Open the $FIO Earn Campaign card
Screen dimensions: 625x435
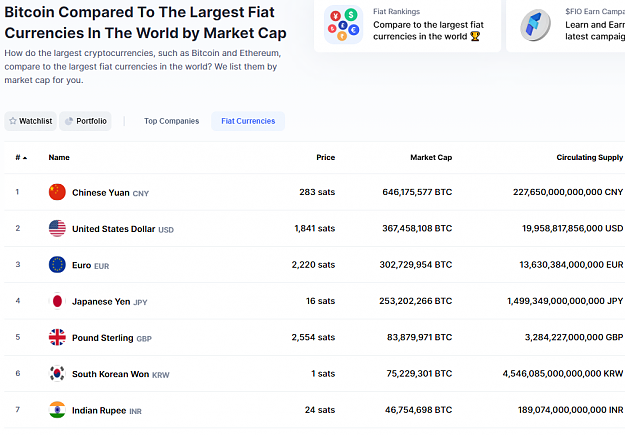566,25
